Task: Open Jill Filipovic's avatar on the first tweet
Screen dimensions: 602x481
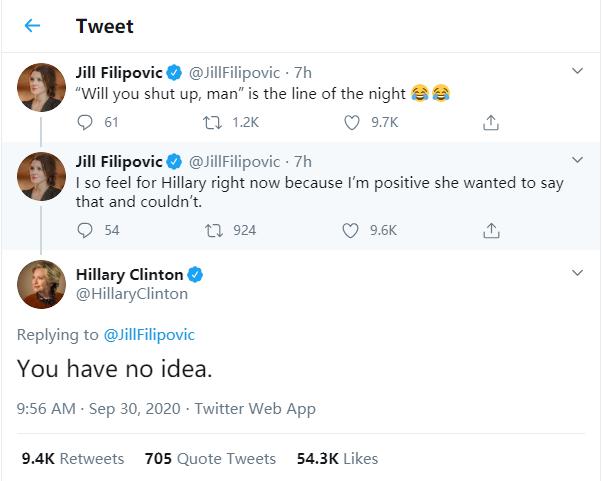Action: pos(42,88)
